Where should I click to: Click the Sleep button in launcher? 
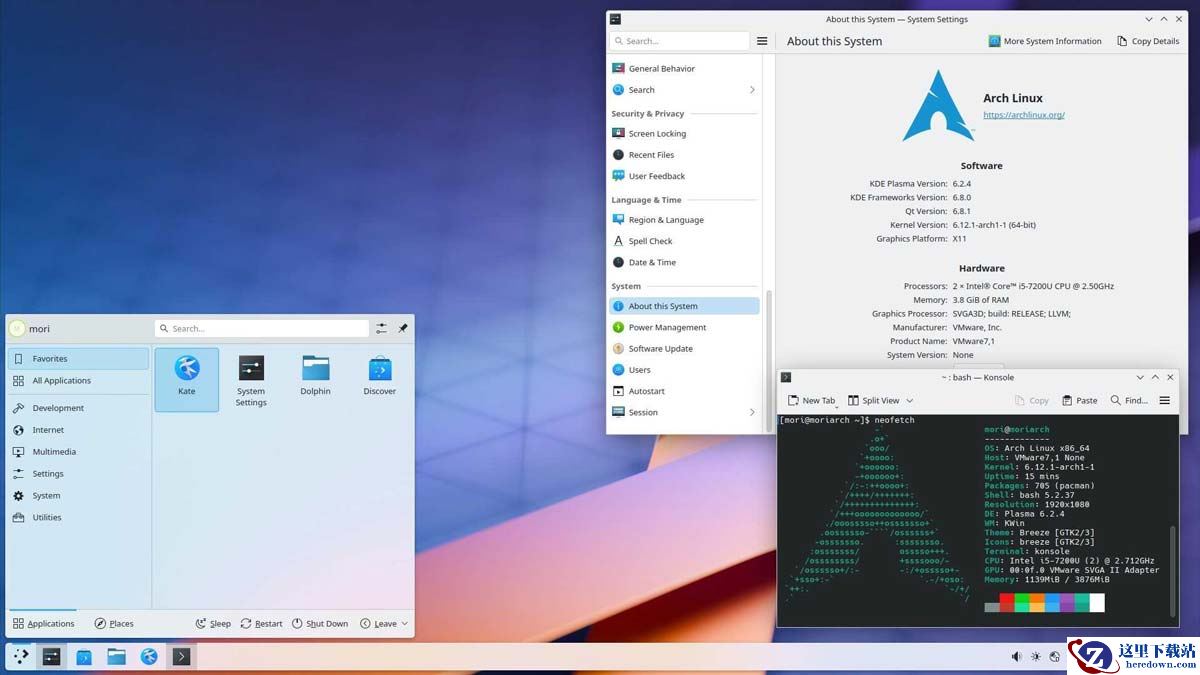tap(212, 623)
